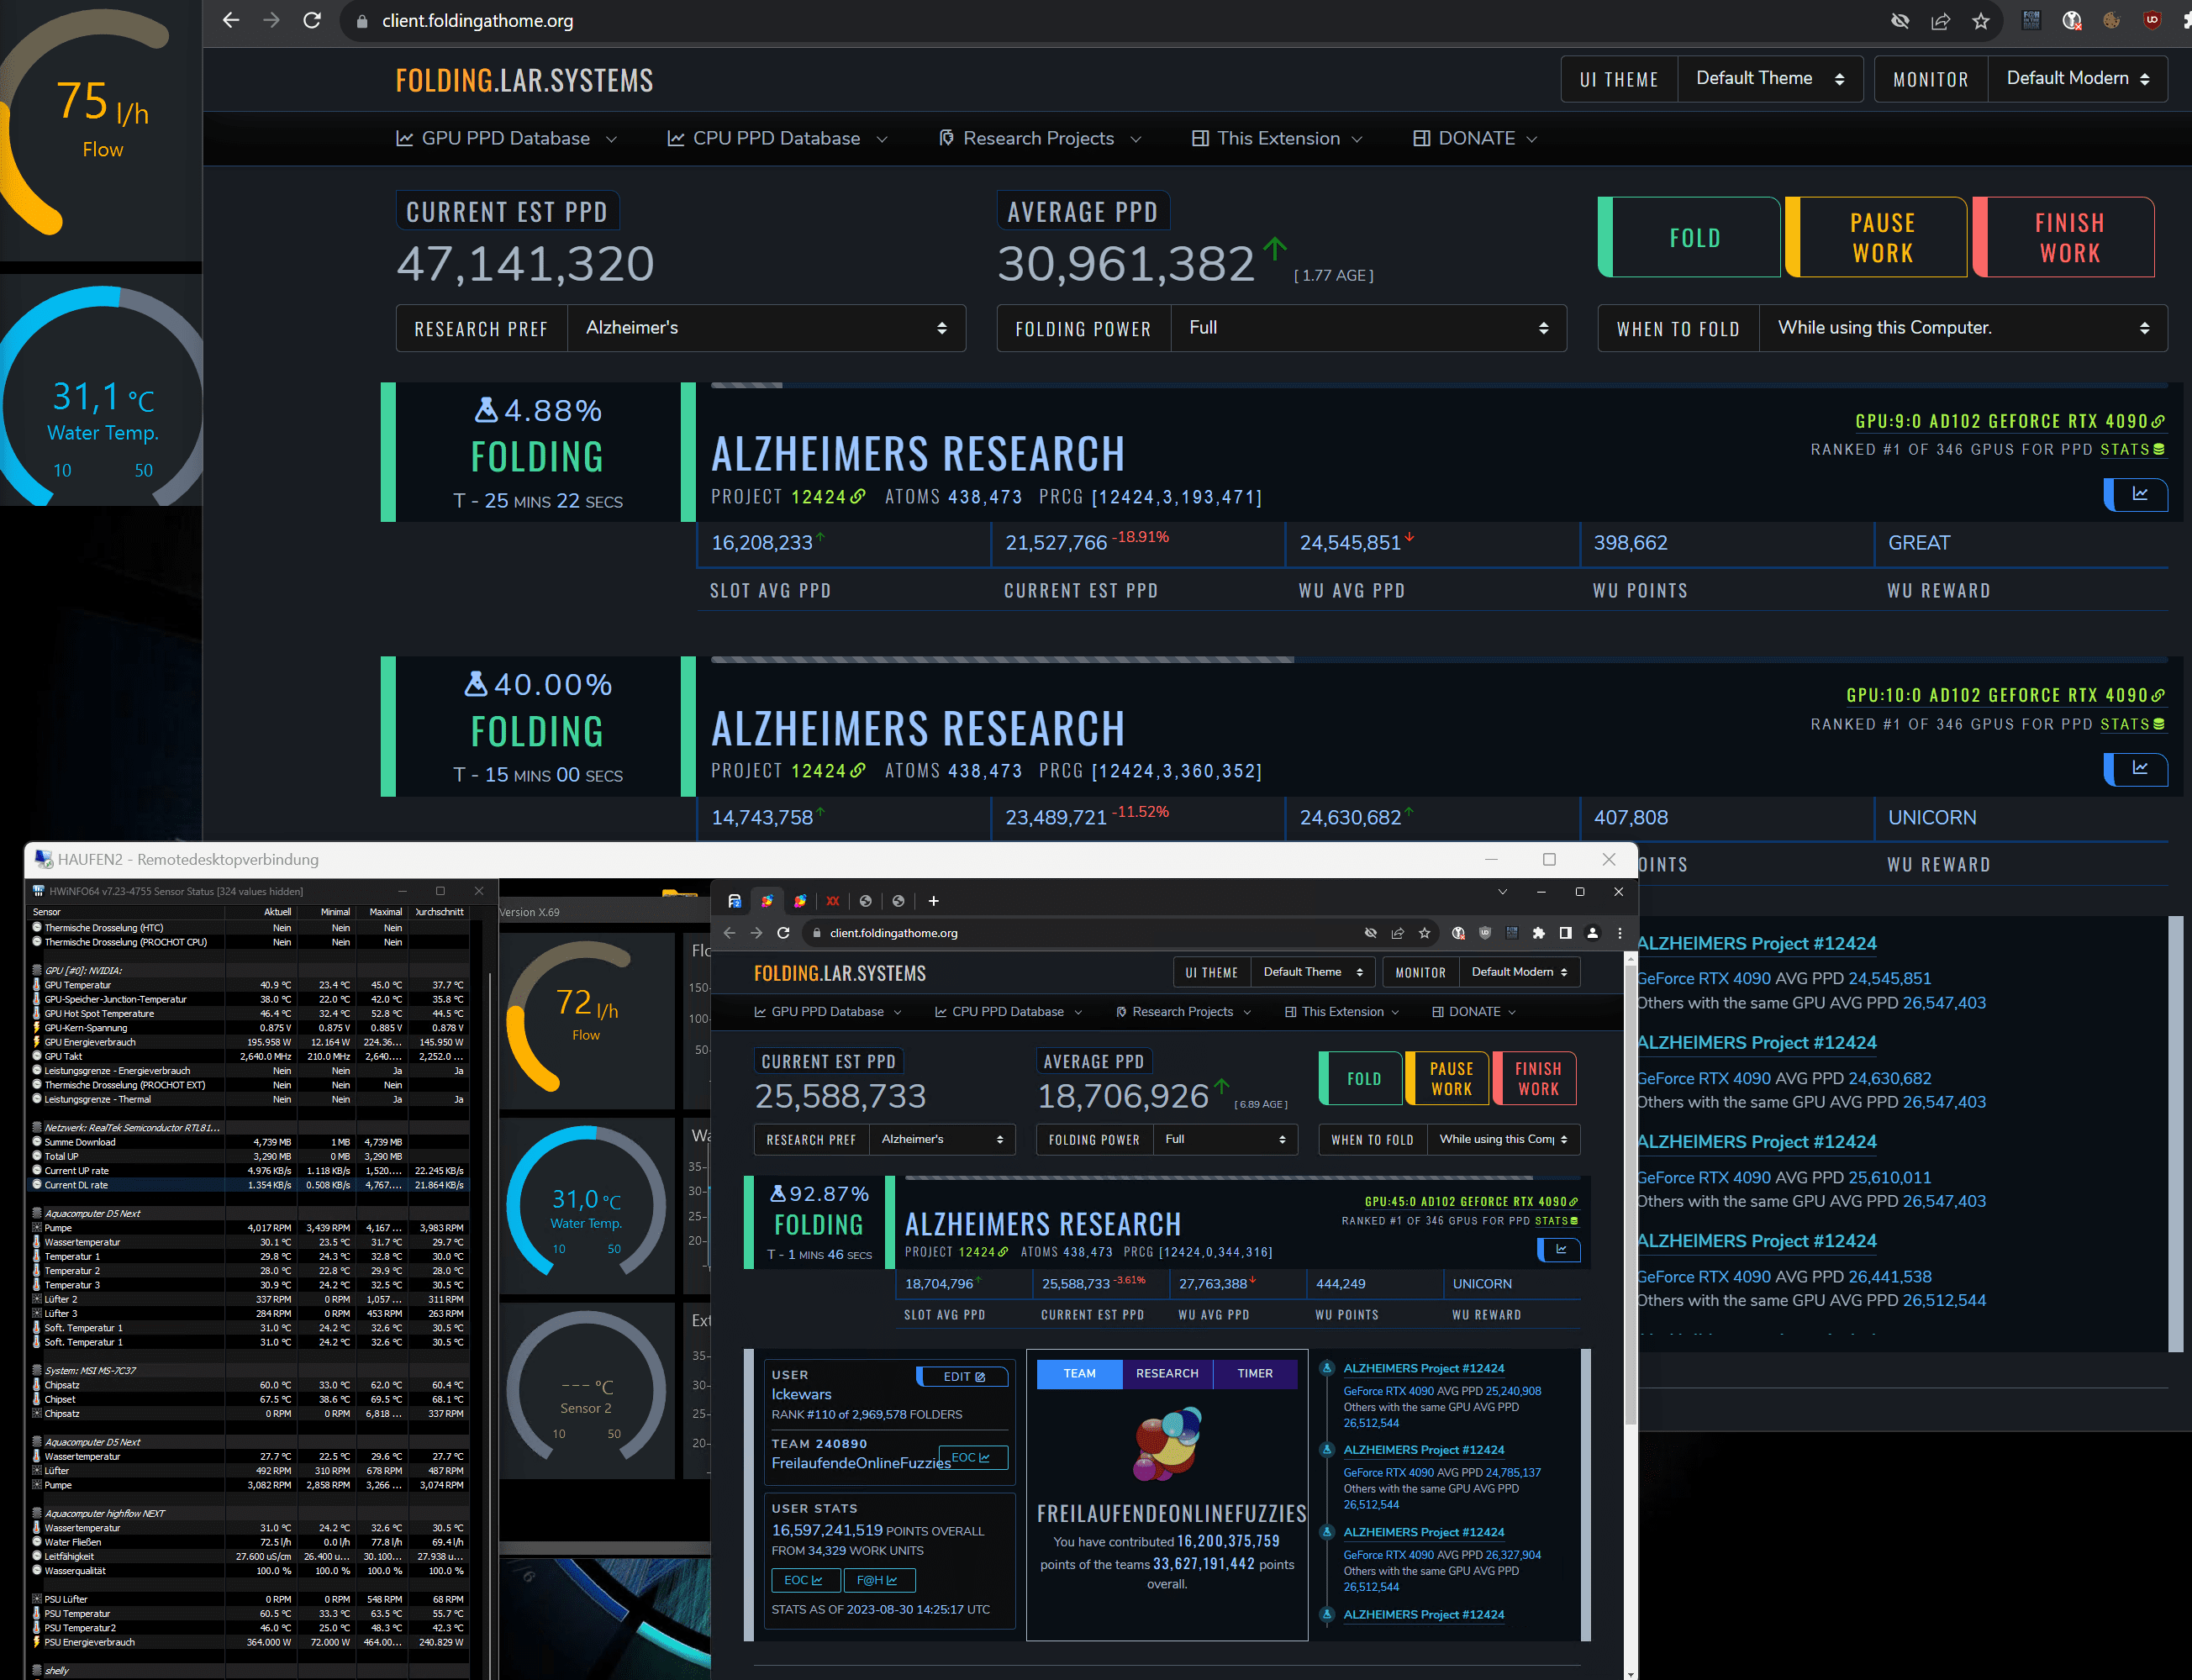Switch to the RESEARCH tab in team panel
2192x1680 pixels.
(1167, 1374)
